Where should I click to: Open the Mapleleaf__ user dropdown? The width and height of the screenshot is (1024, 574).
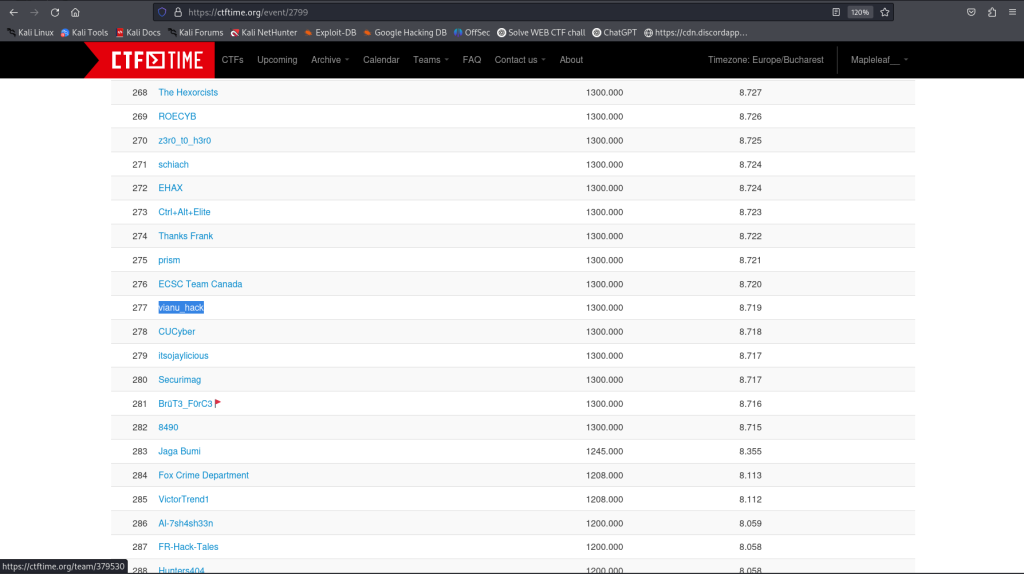tap(879, 60)
